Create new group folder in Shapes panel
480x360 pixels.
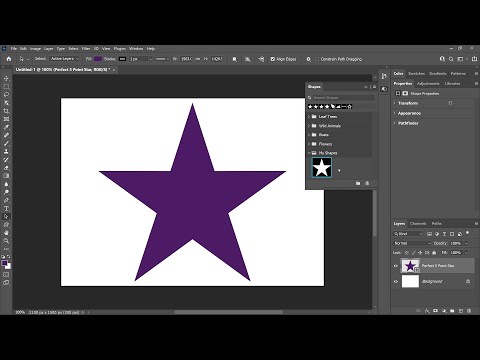(358, 183)
